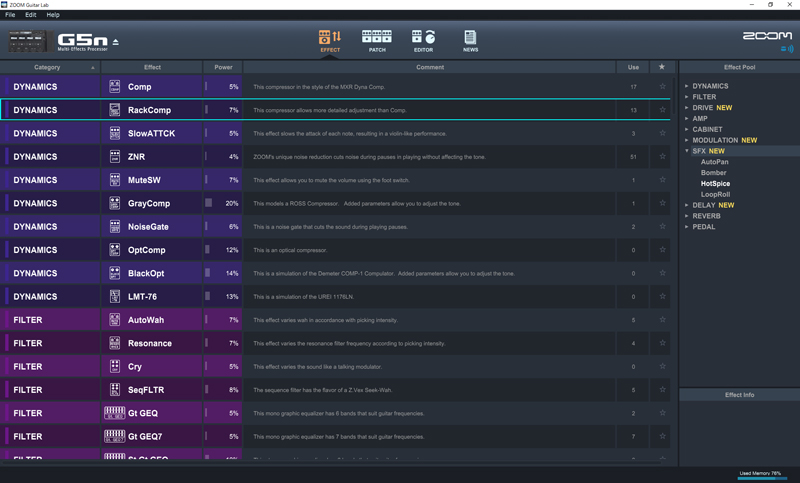Toggle favorite star for RackComp

click(x=662, y=110)
